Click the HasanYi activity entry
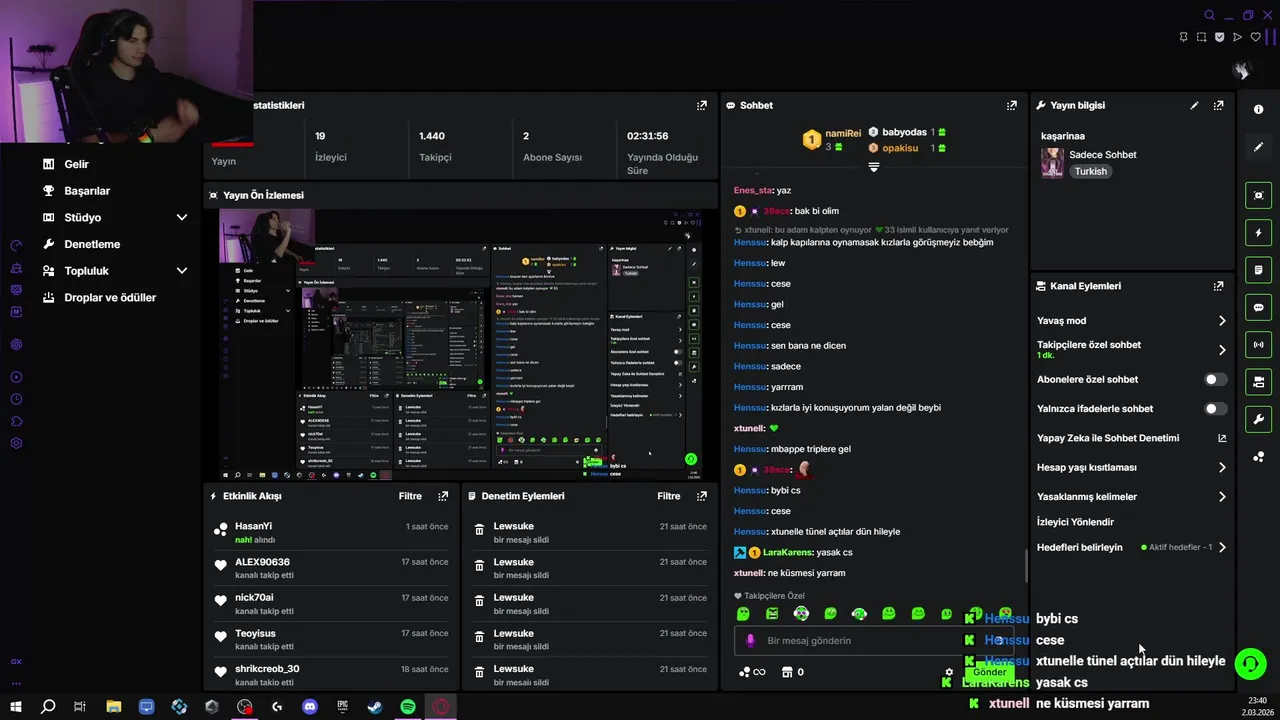This screenshot has height=720, width=1280. pos(330,532)
